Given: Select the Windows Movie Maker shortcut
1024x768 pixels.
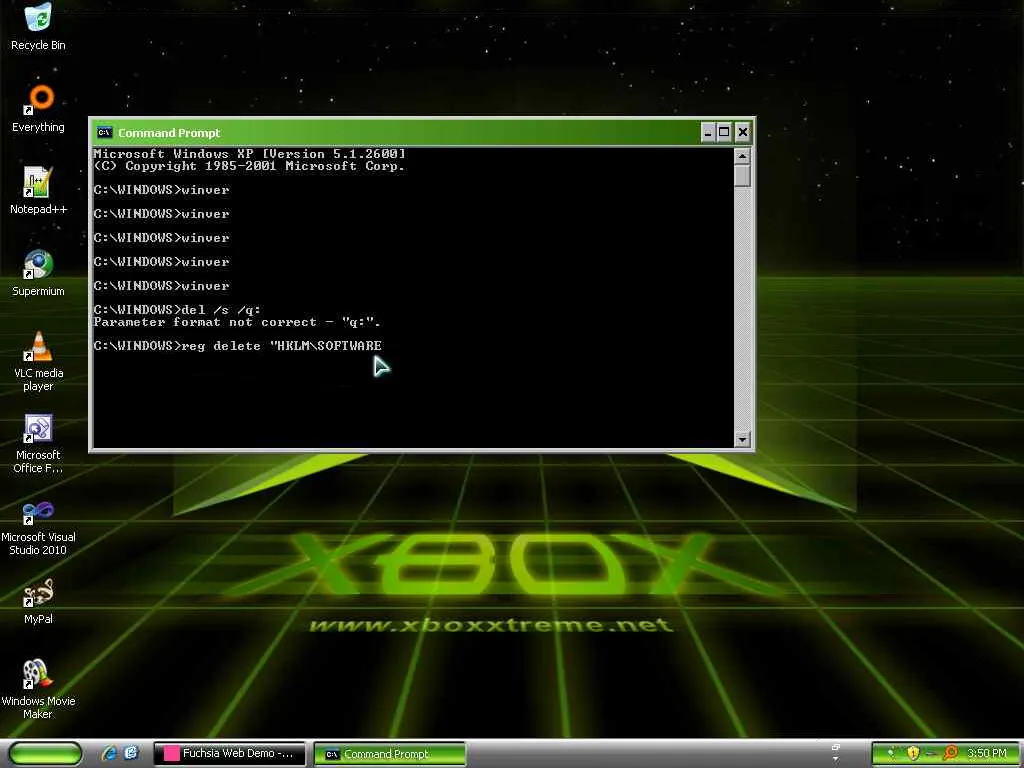Looking at the screenshot, I should [38, 690].
